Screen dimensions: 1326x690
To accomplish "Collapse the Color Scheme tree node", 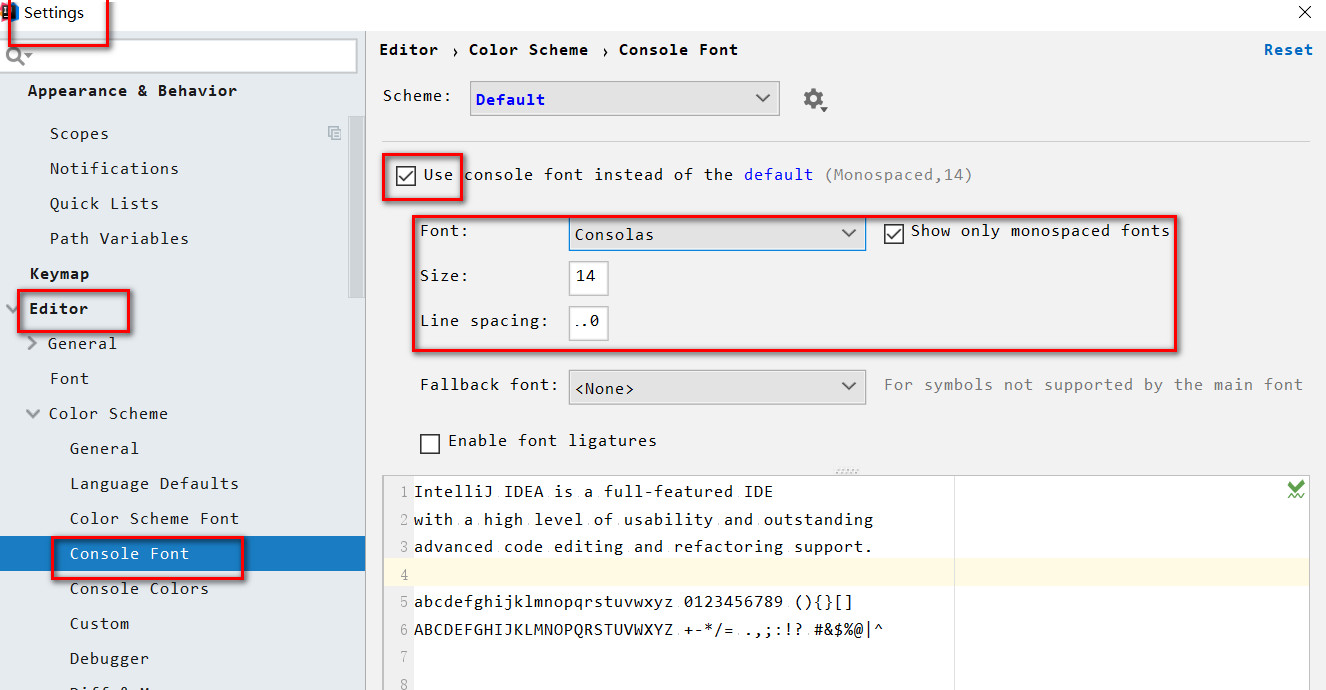I will click(33, 414).
